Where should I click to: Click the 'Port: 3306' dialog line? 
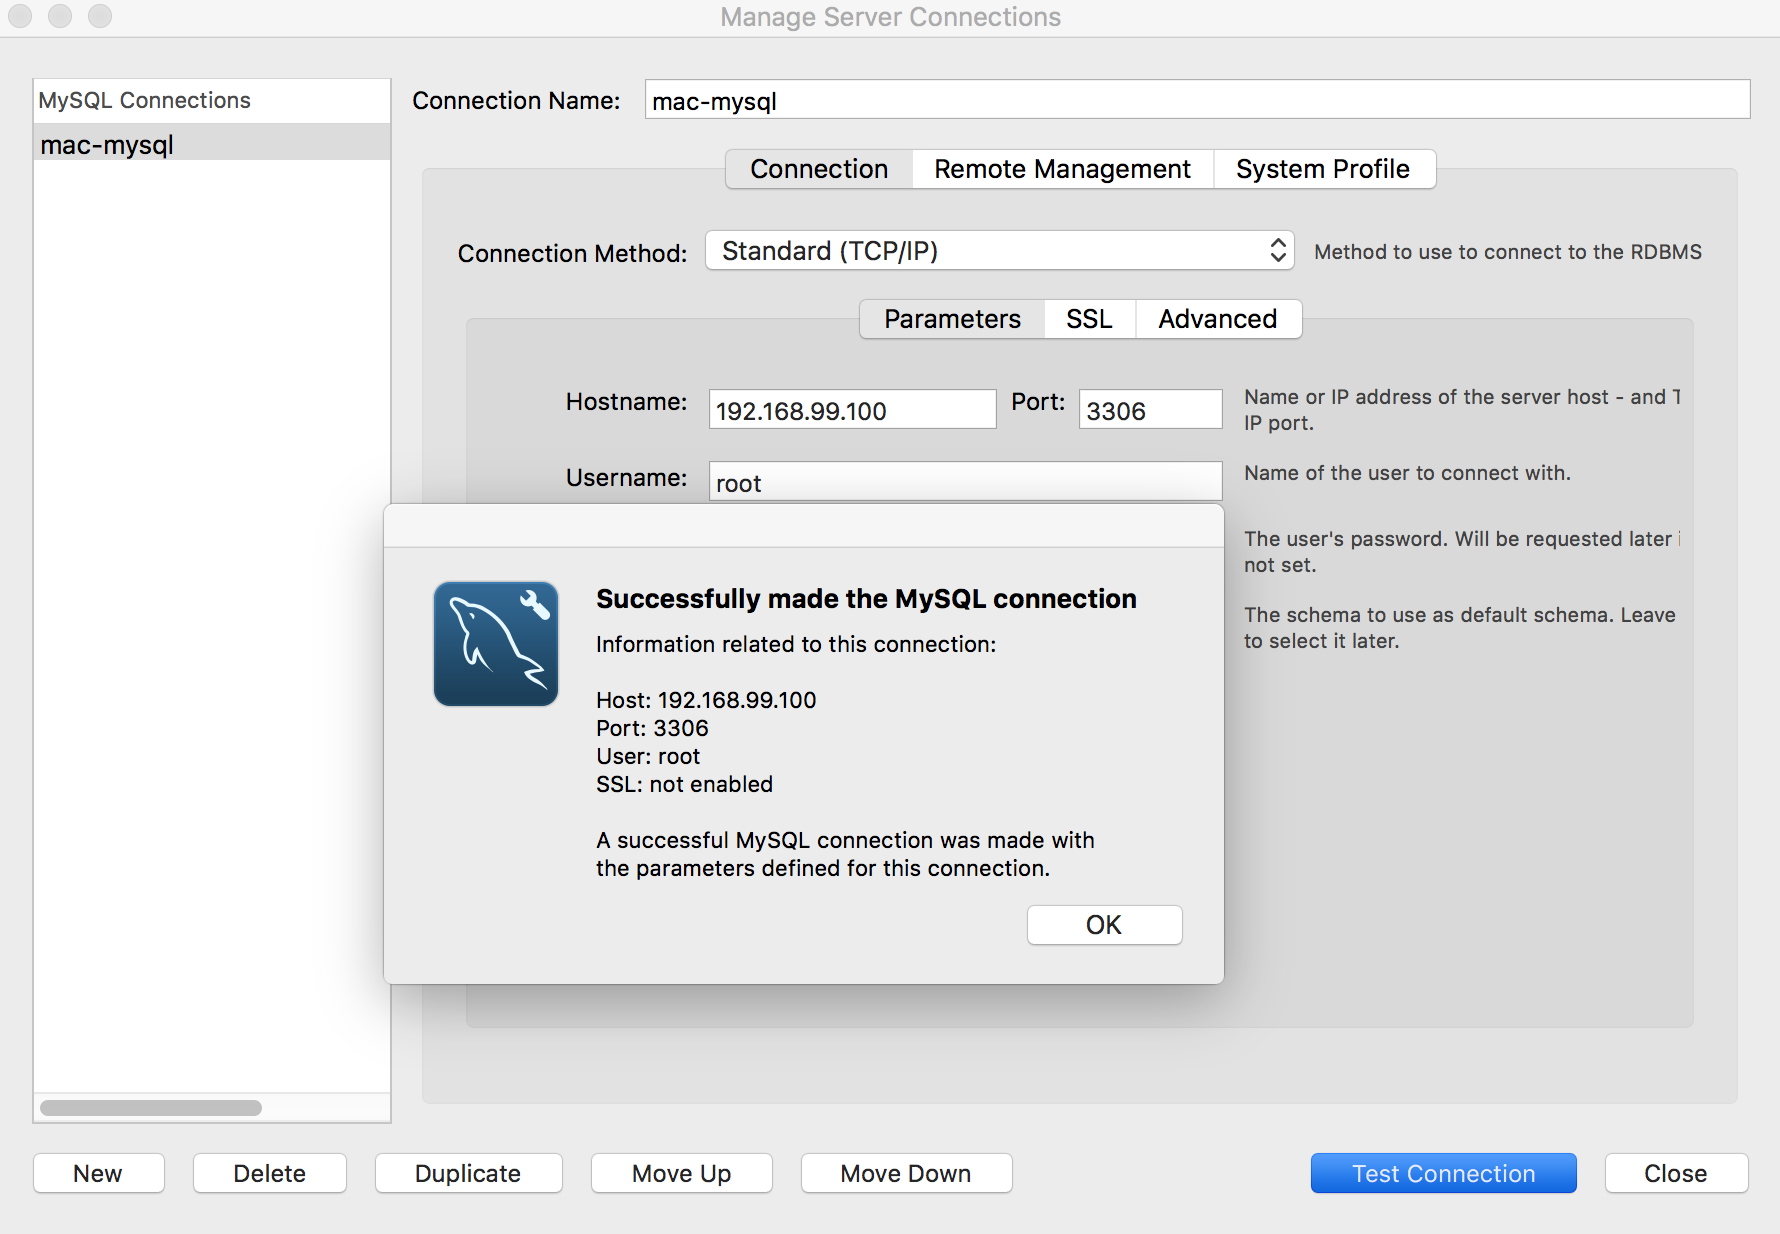(652, 728)
